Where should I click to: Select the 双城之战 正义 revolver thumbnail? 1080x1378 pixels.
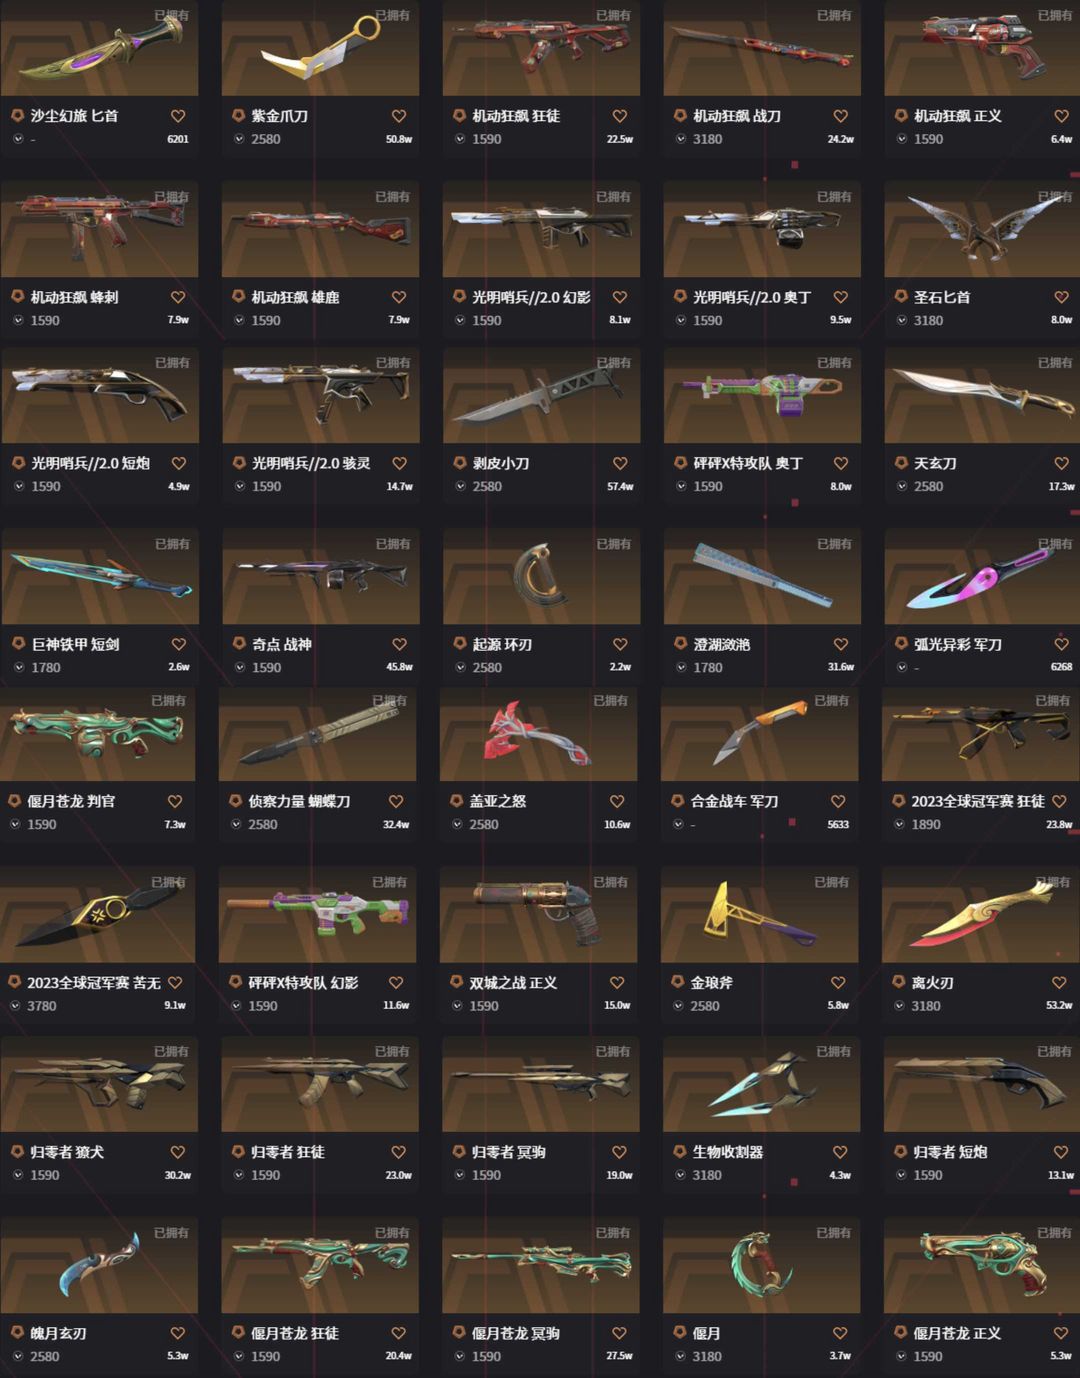[539, 915]
